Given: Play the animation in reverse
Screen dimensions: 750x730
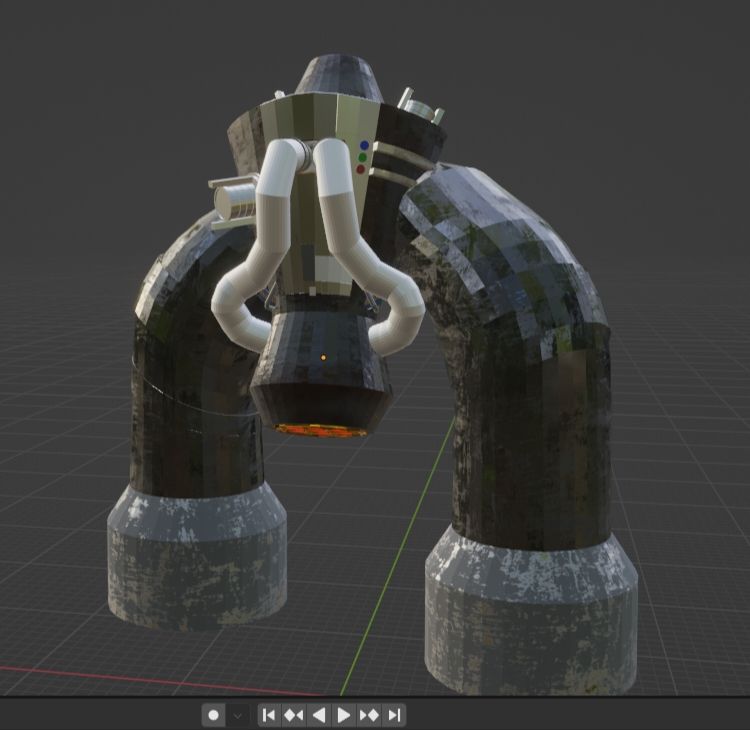Looking at the screenshot, I should 319,715.
